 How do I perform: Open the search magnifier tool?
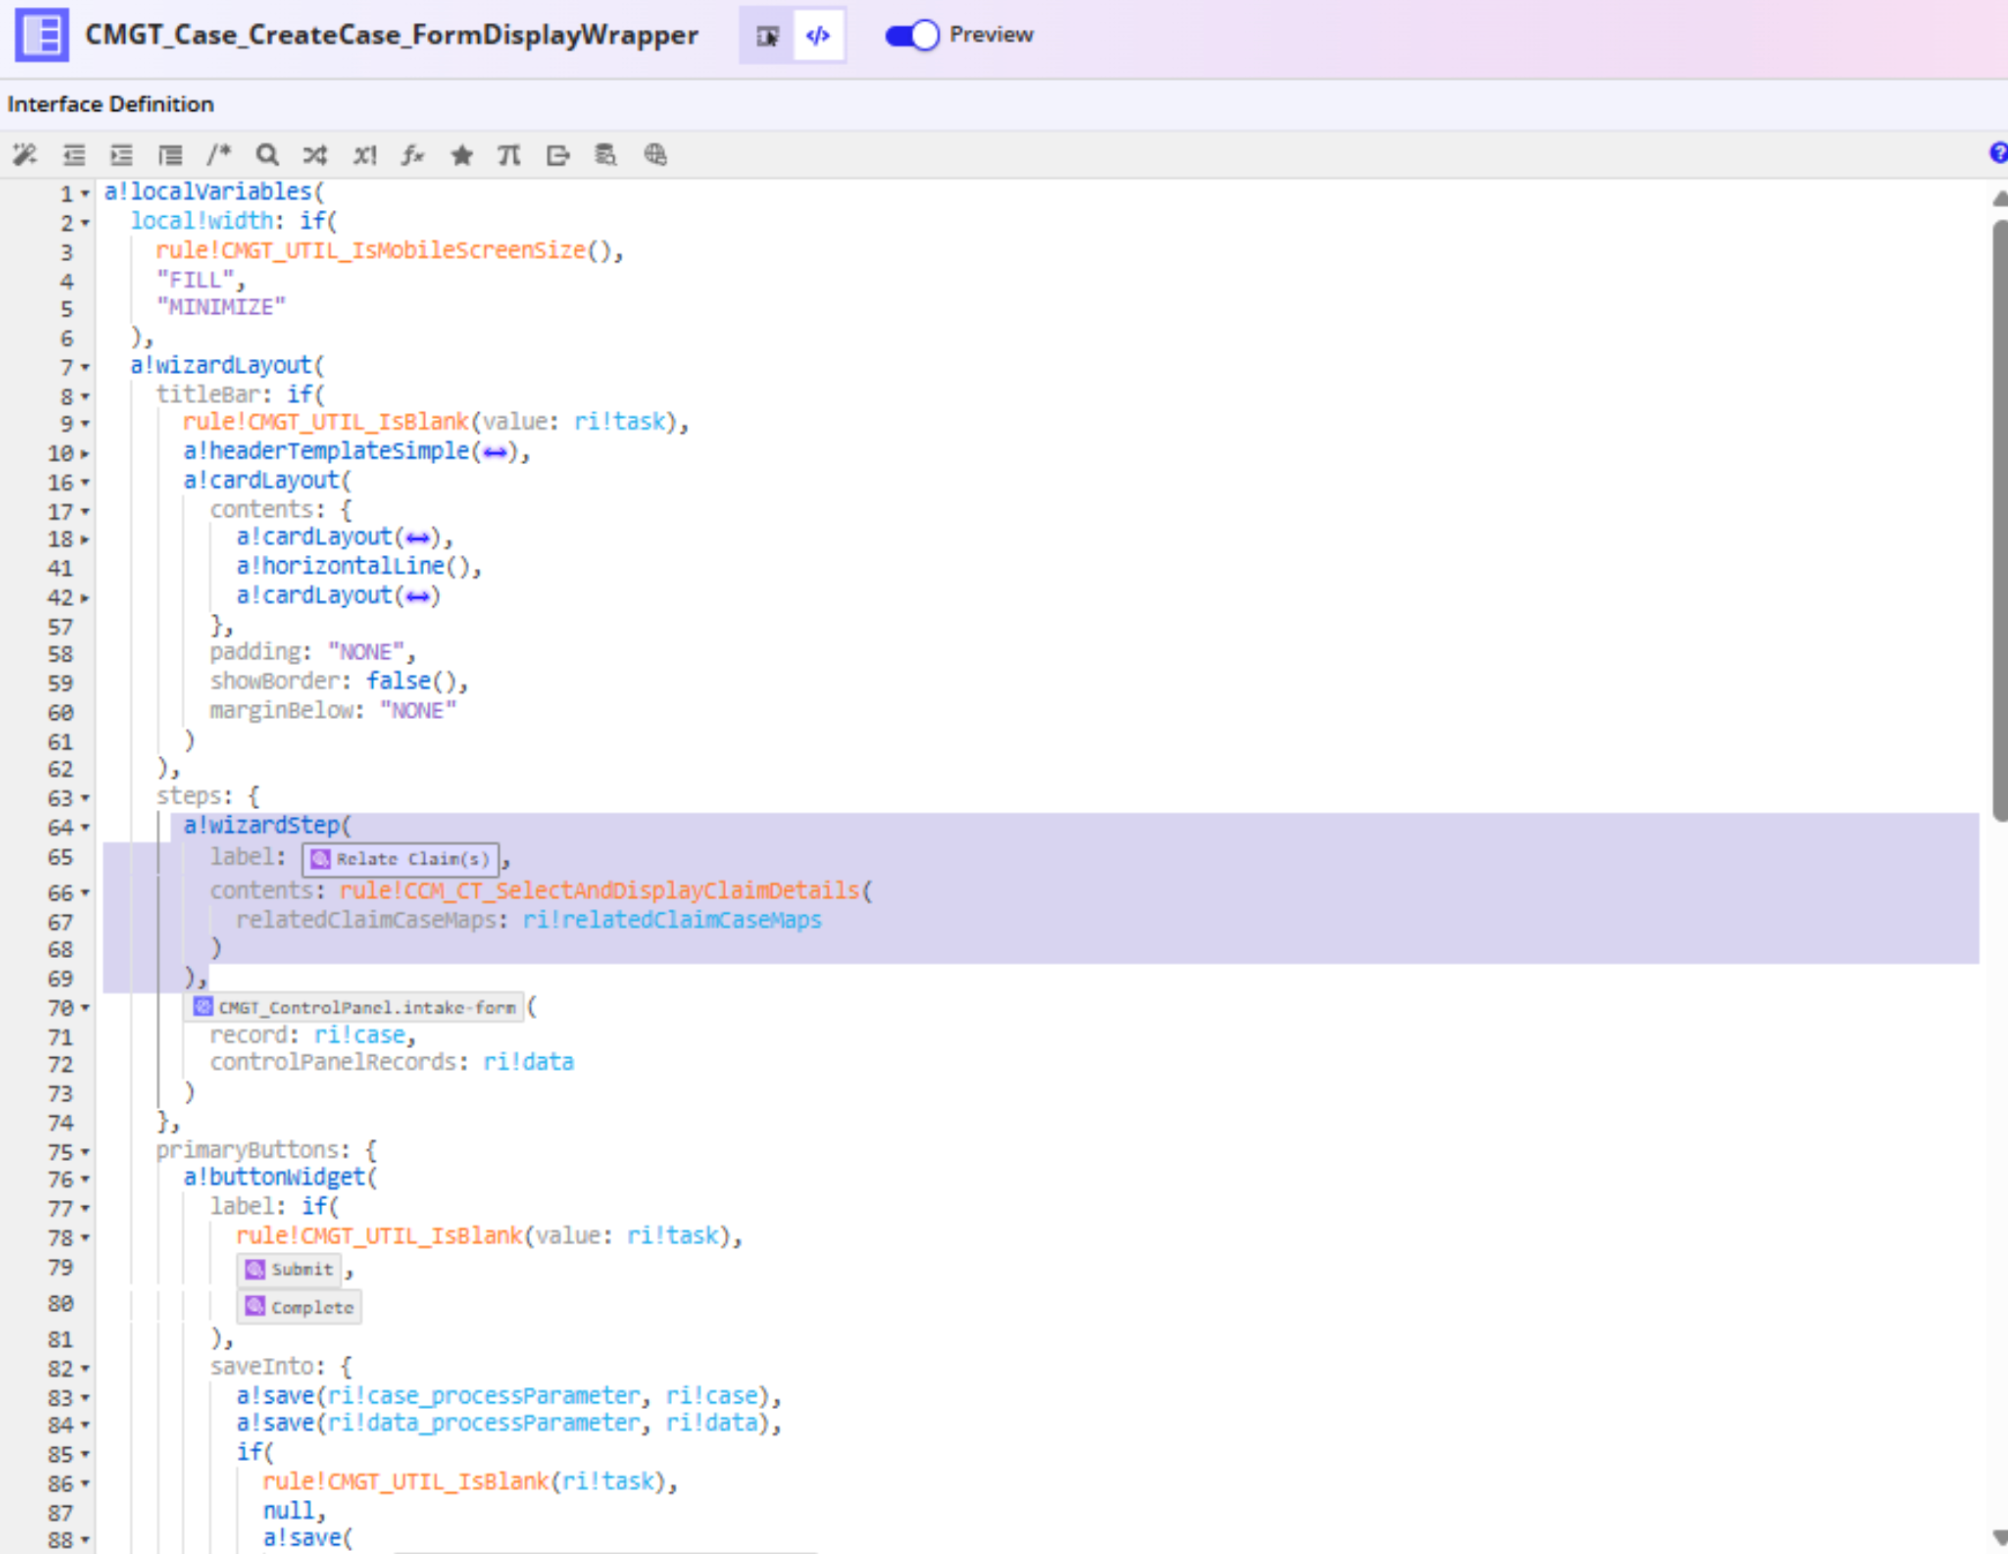267,155
